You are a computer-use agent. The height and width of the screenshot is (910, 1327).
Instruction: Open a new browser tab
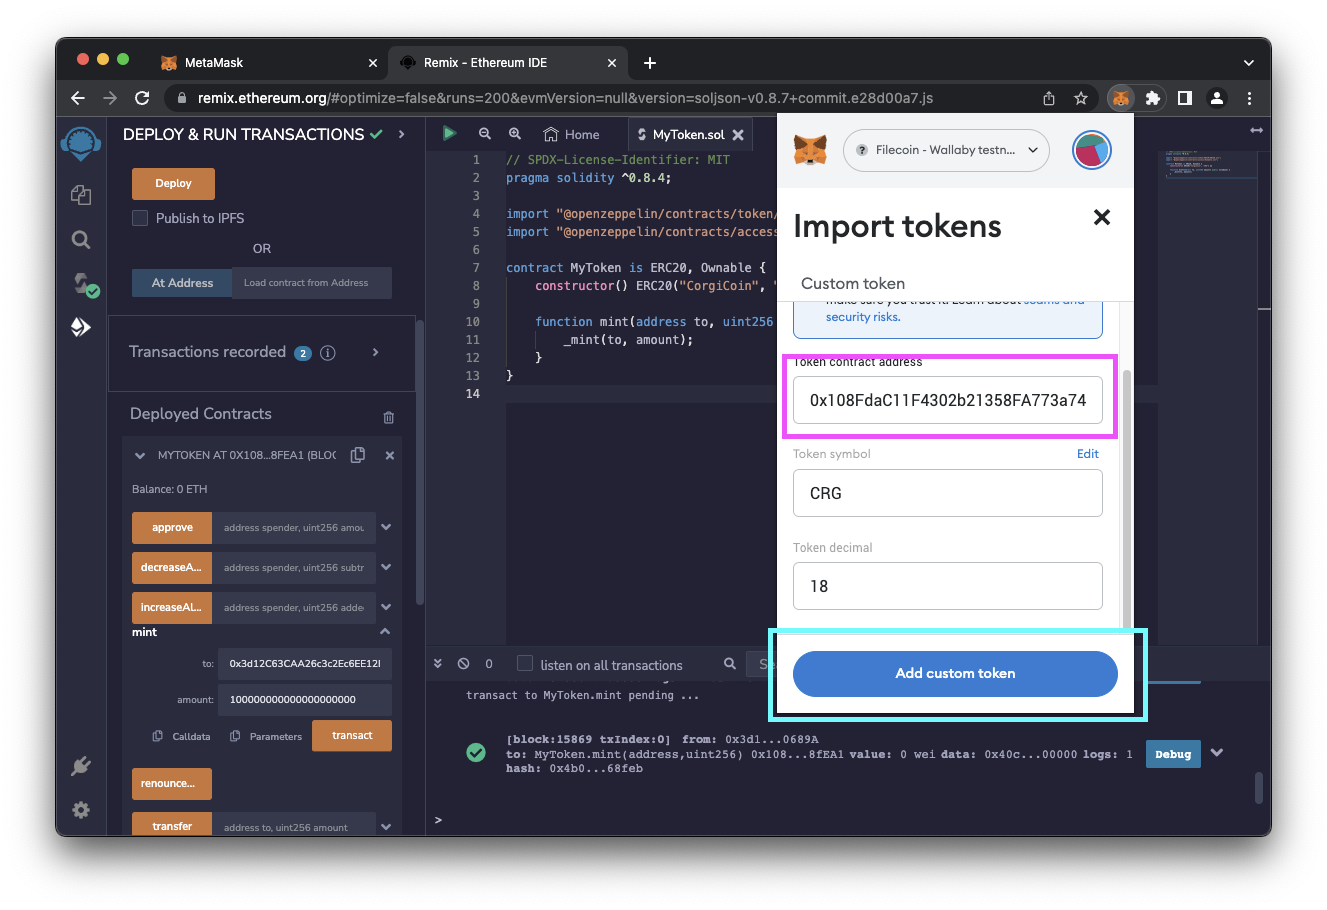pyautogui.click(x=650, y=63)
